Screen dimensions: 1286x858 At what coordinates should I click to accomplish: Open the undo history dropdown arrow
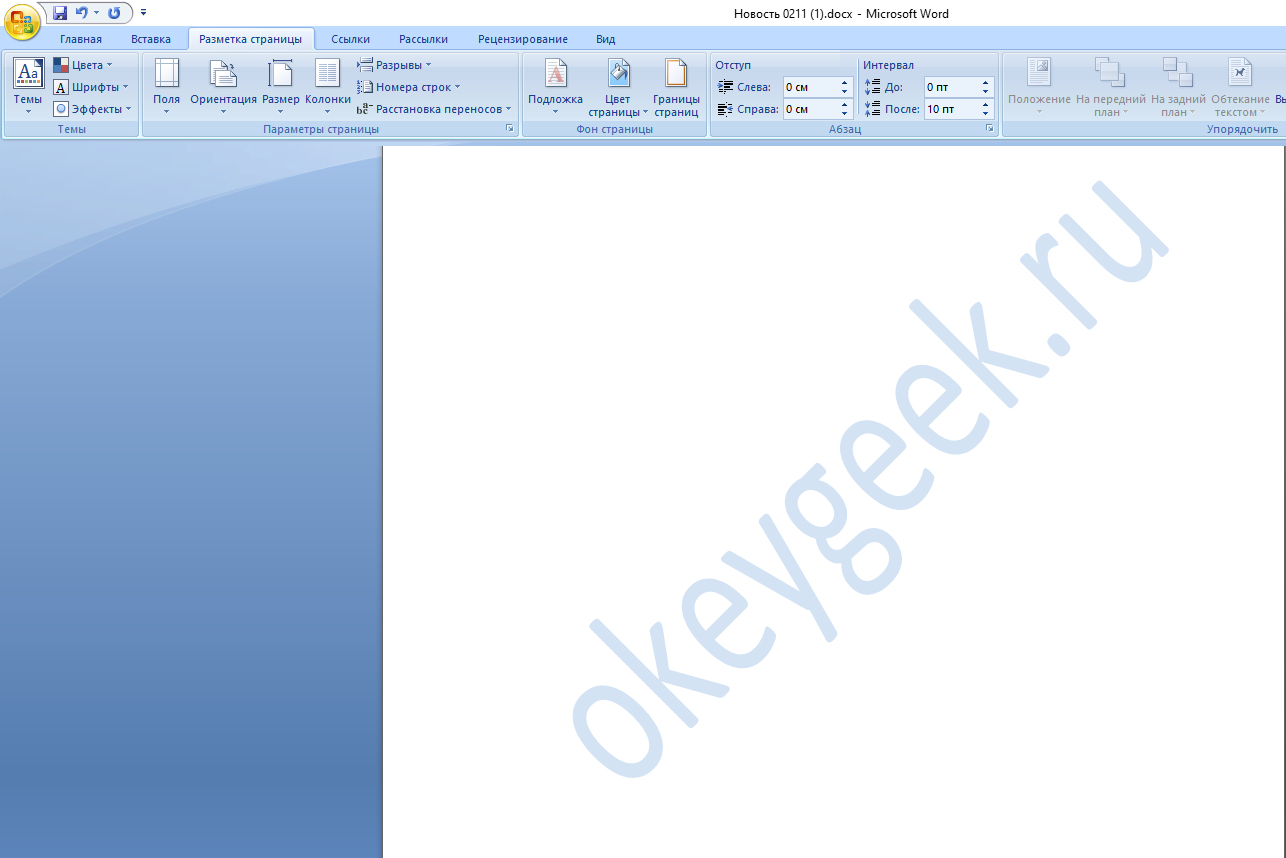pos(97,13)
